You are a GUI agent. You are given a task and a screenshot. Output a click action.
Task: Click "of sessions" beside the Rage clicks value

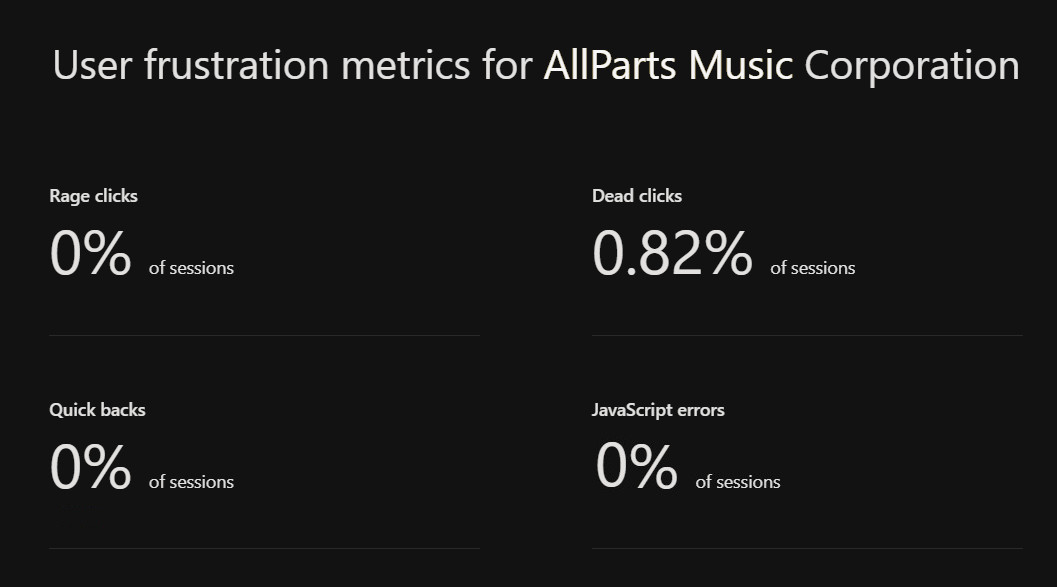click(191, 268)
